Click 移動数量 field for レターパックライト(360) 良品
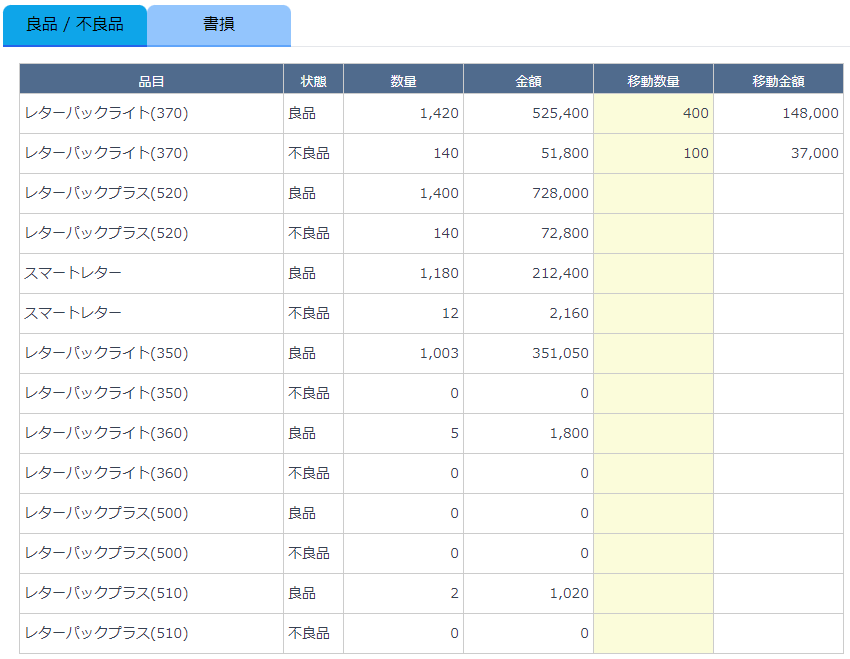 coord(653,434)
